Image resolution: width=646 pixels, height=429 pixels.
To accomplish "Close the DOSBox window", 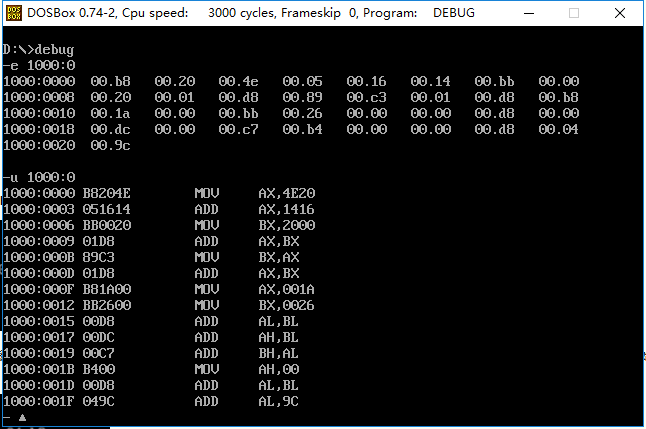I will tap(620, 13).
